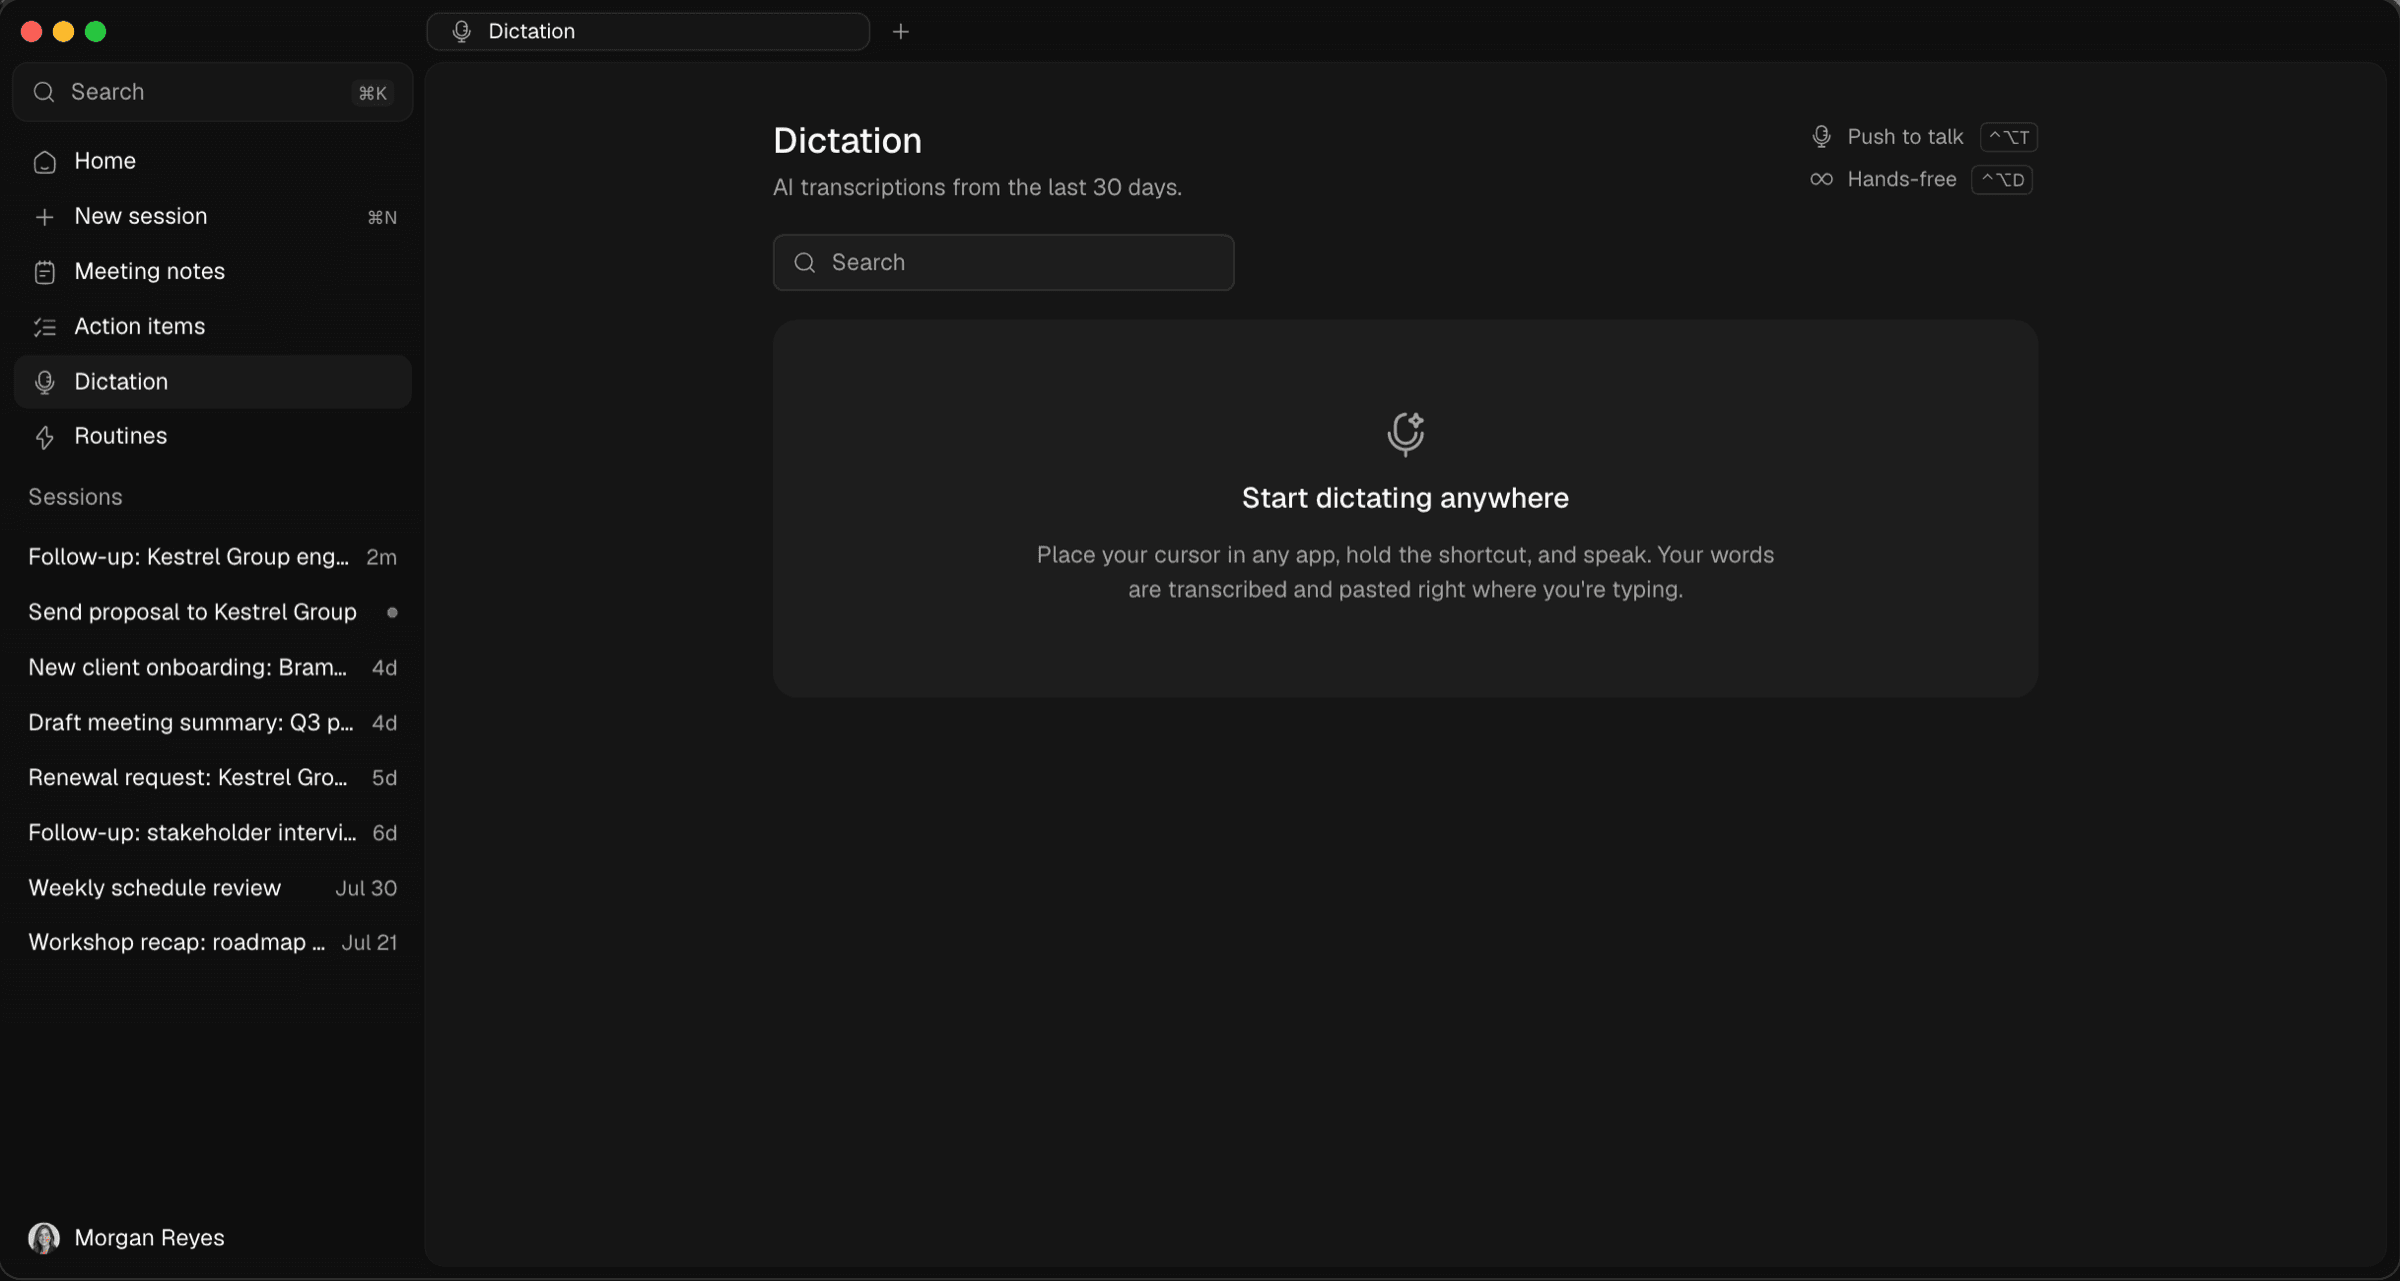Click the Hands-free infinity icon

pos(1822,179)
